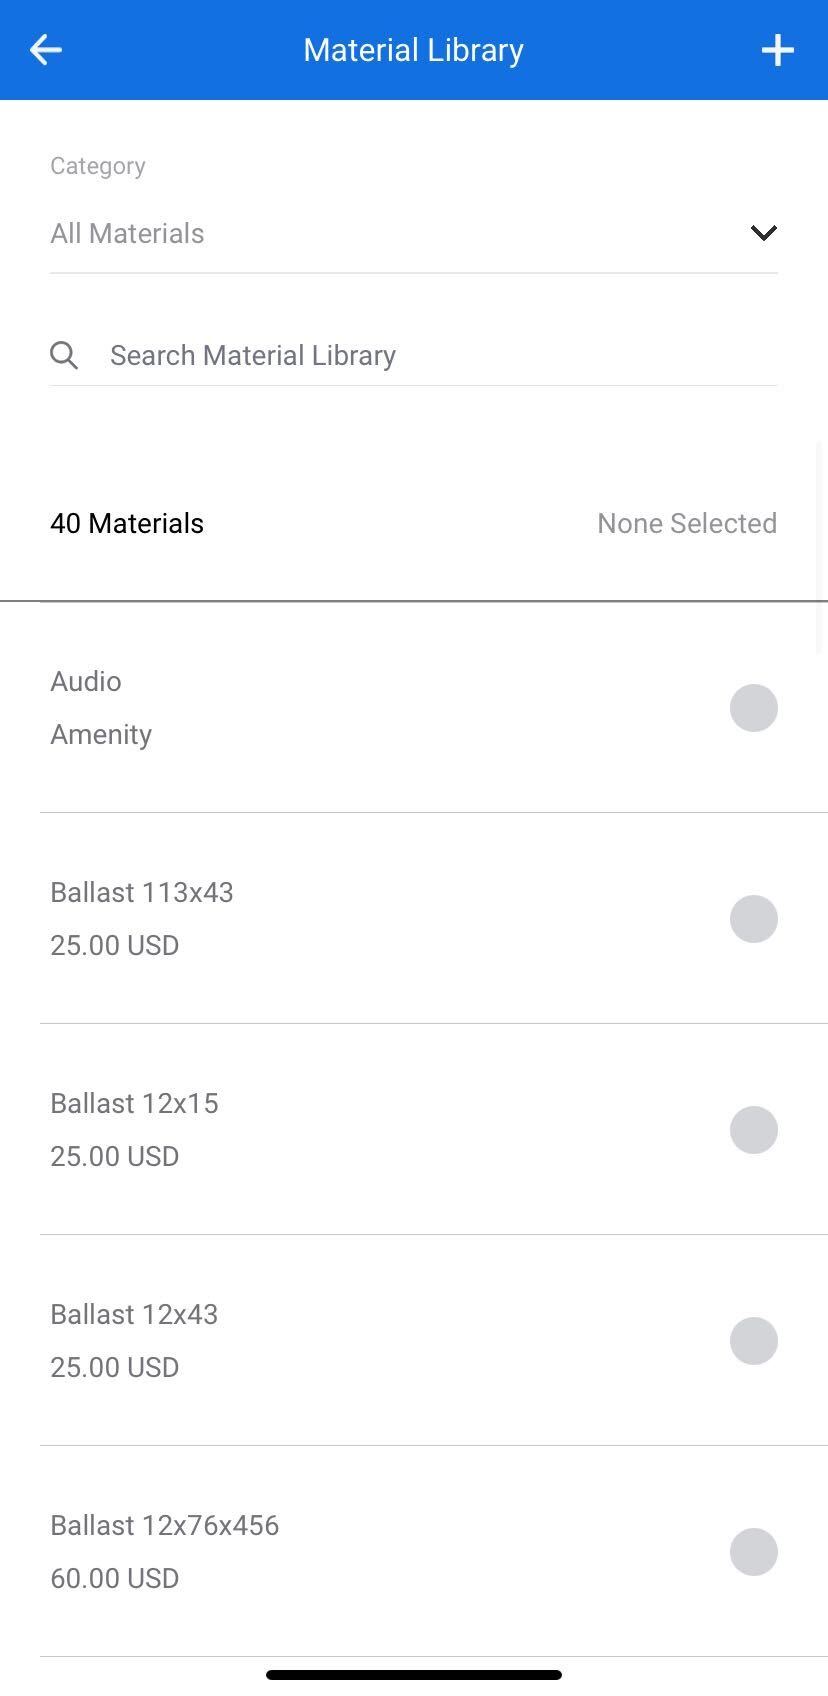828x1696 pixels.
Task: Select the Ballast 12x43 radio button
Action: [753, 1341]
